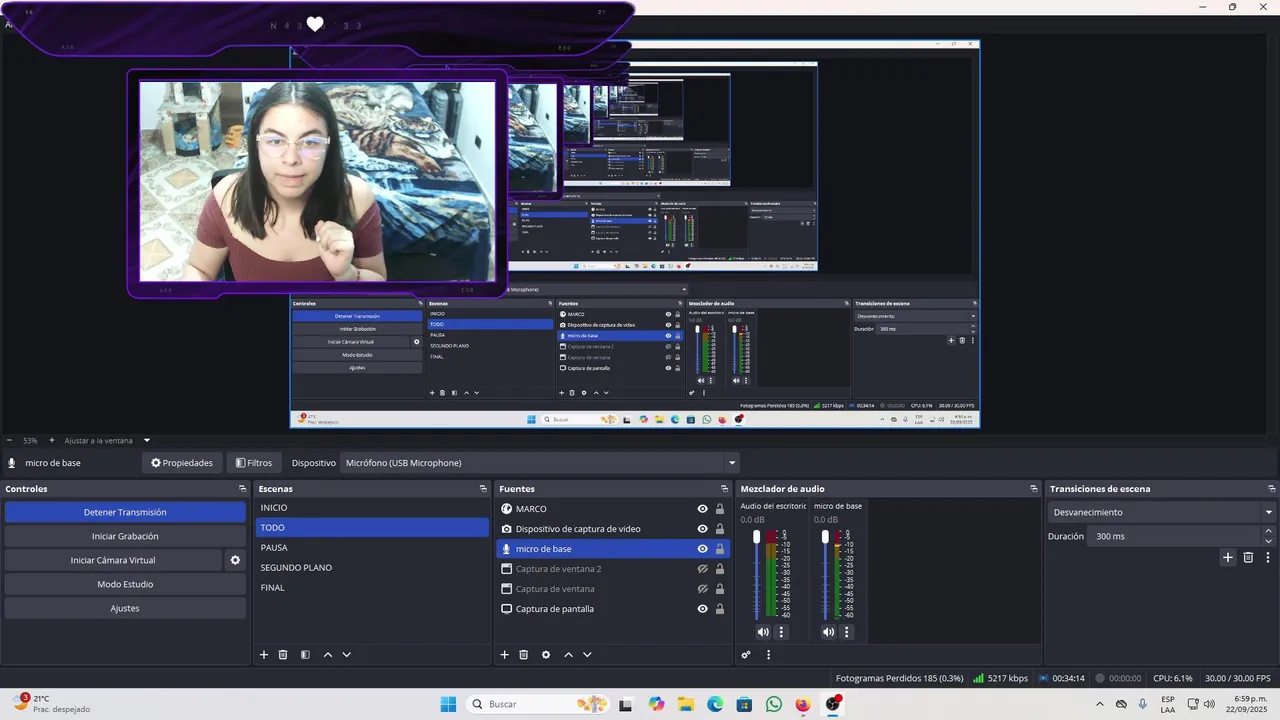Adjust micro de base volume slider
The height and width of the screenshot is (720, 1280).
825,575
